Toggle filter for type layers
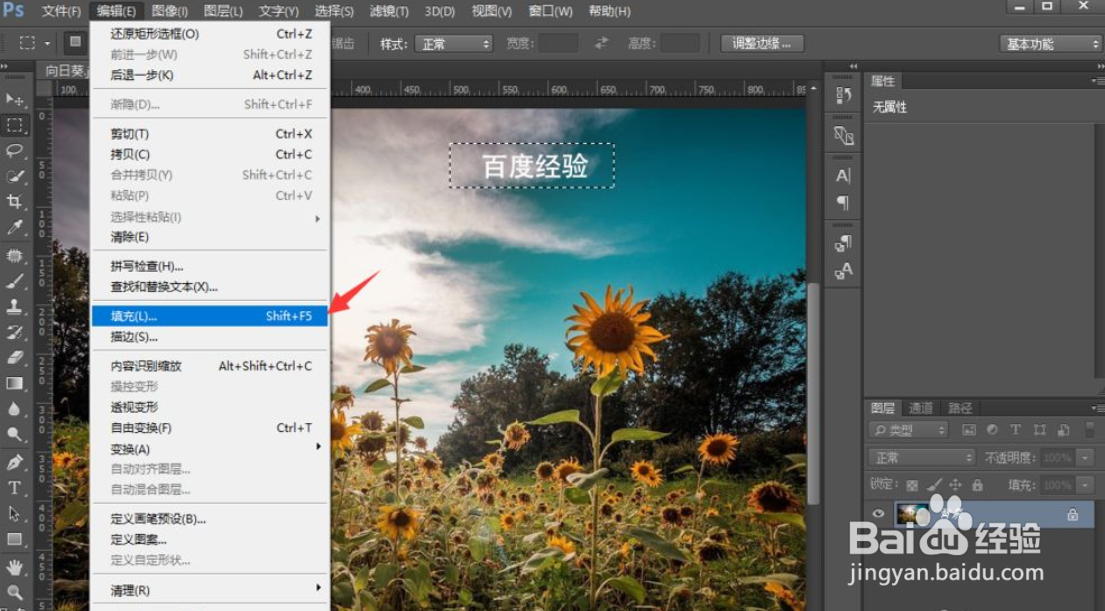This screenshot has height=611, width=1105. (1016, 430)
